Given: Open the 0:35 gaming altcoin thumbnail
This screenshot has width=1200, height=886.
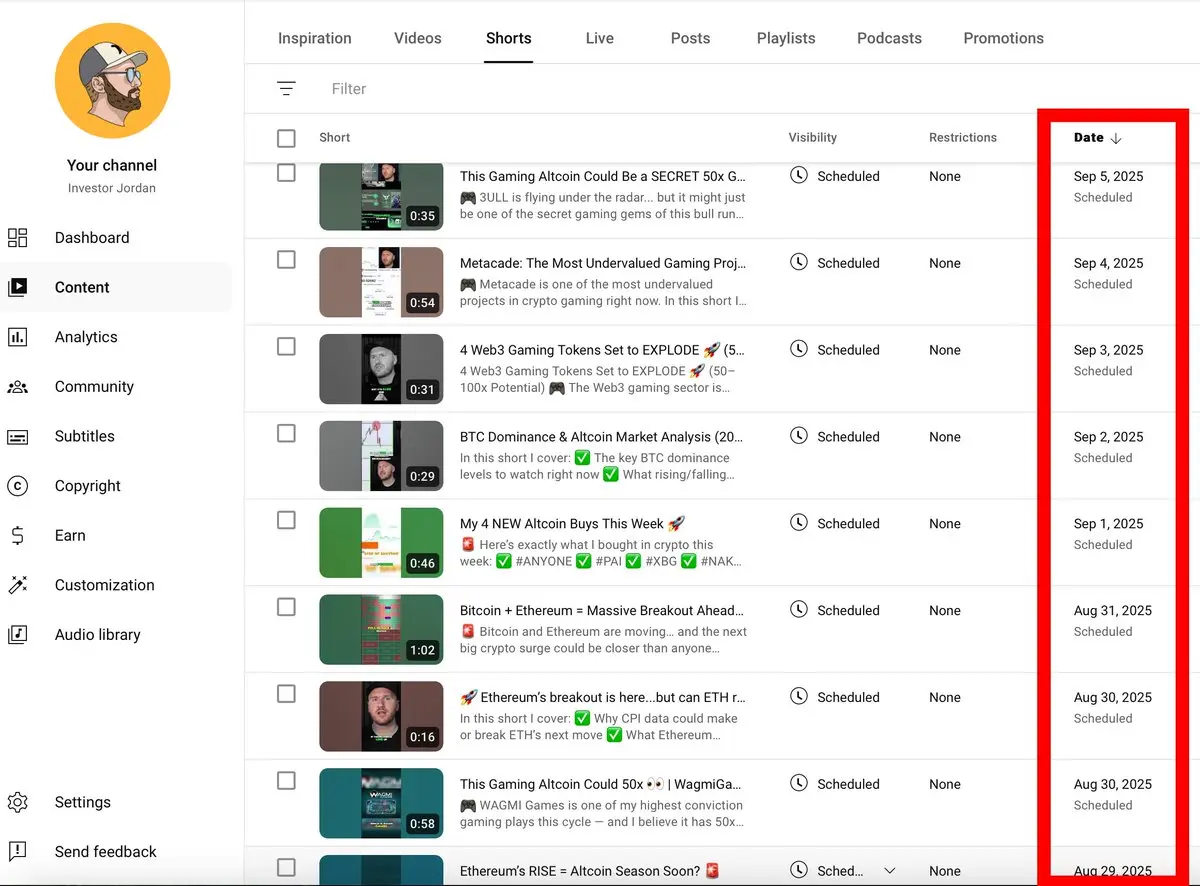Looking at the screenshot, I should 381,197.
